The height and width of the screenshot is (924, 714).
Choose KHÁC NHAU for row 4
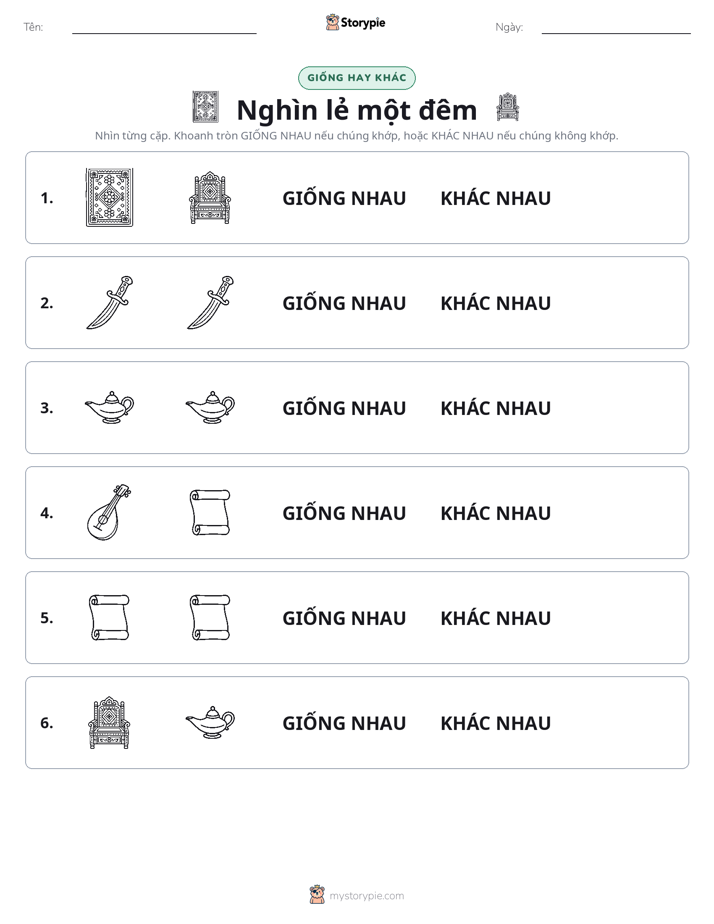pos(495,513)
